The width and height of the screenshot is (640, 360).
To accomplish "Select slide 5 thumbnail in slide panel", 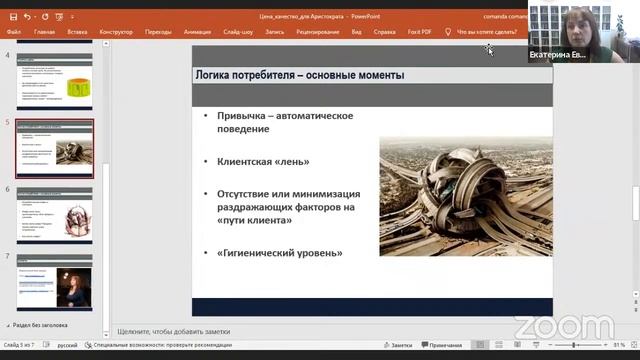I will 54,149.
